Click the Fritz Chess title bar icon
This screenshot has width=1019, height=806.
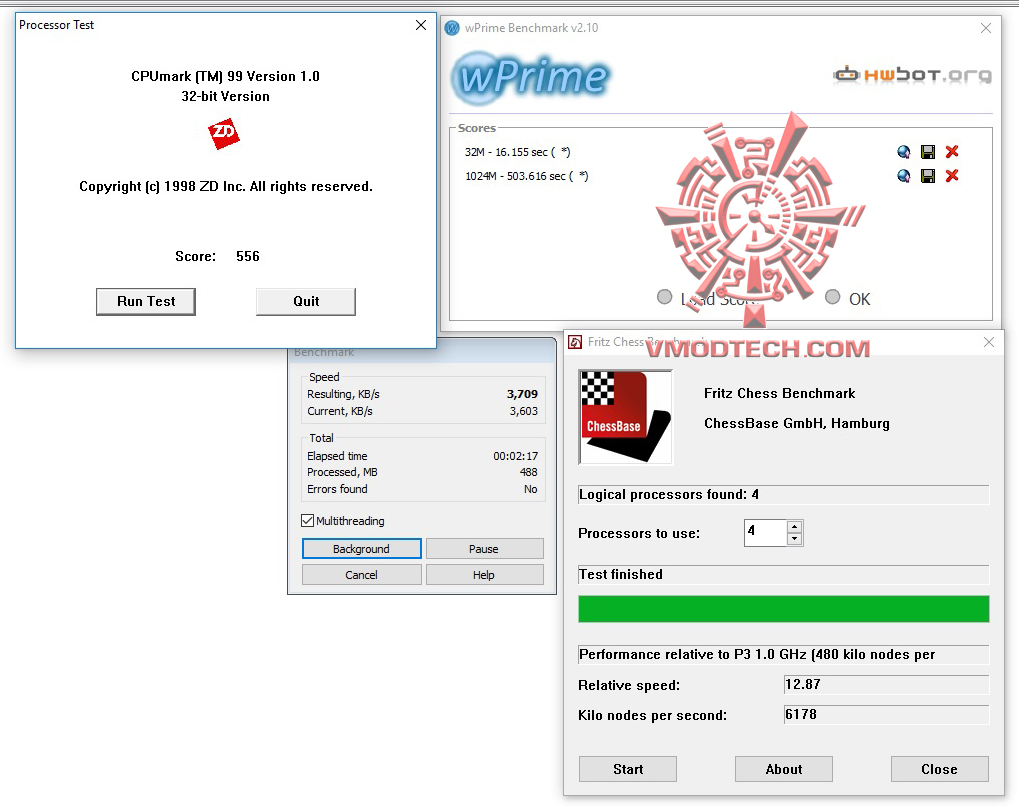(x=575, y=342)
